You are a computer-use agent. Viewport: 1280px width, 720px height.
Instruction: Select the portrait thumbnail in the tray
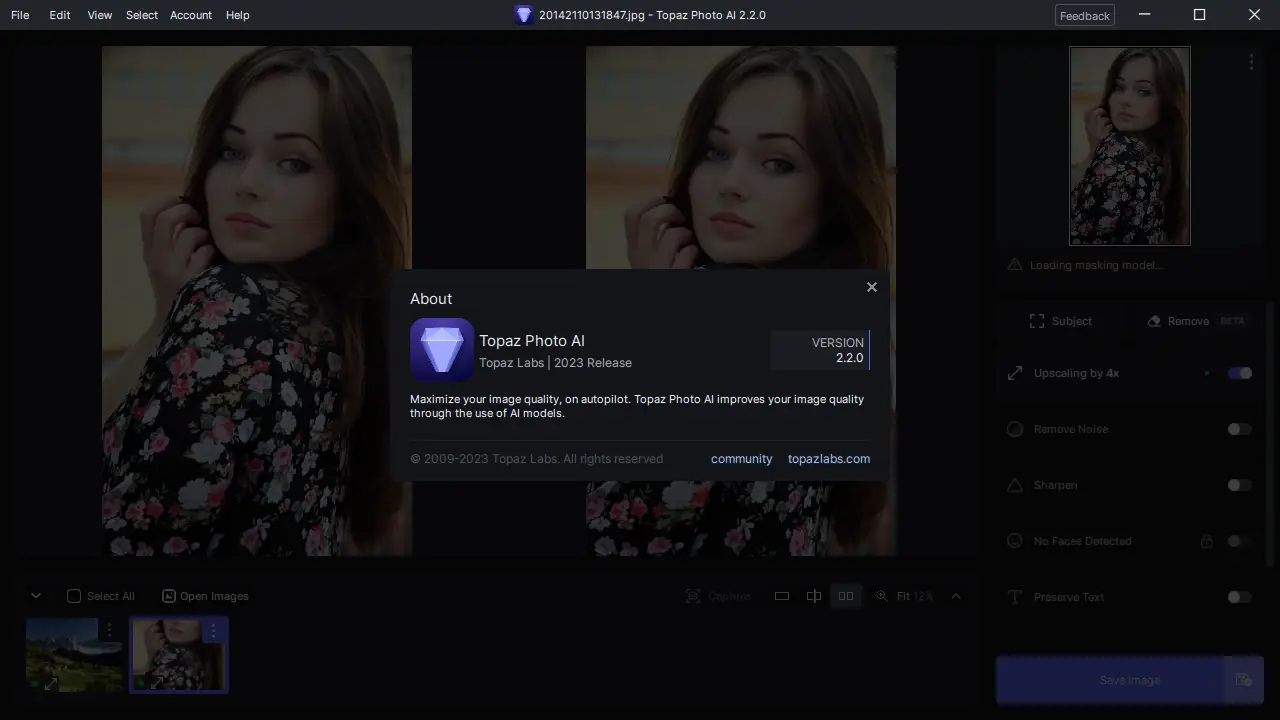click(179, 655)
